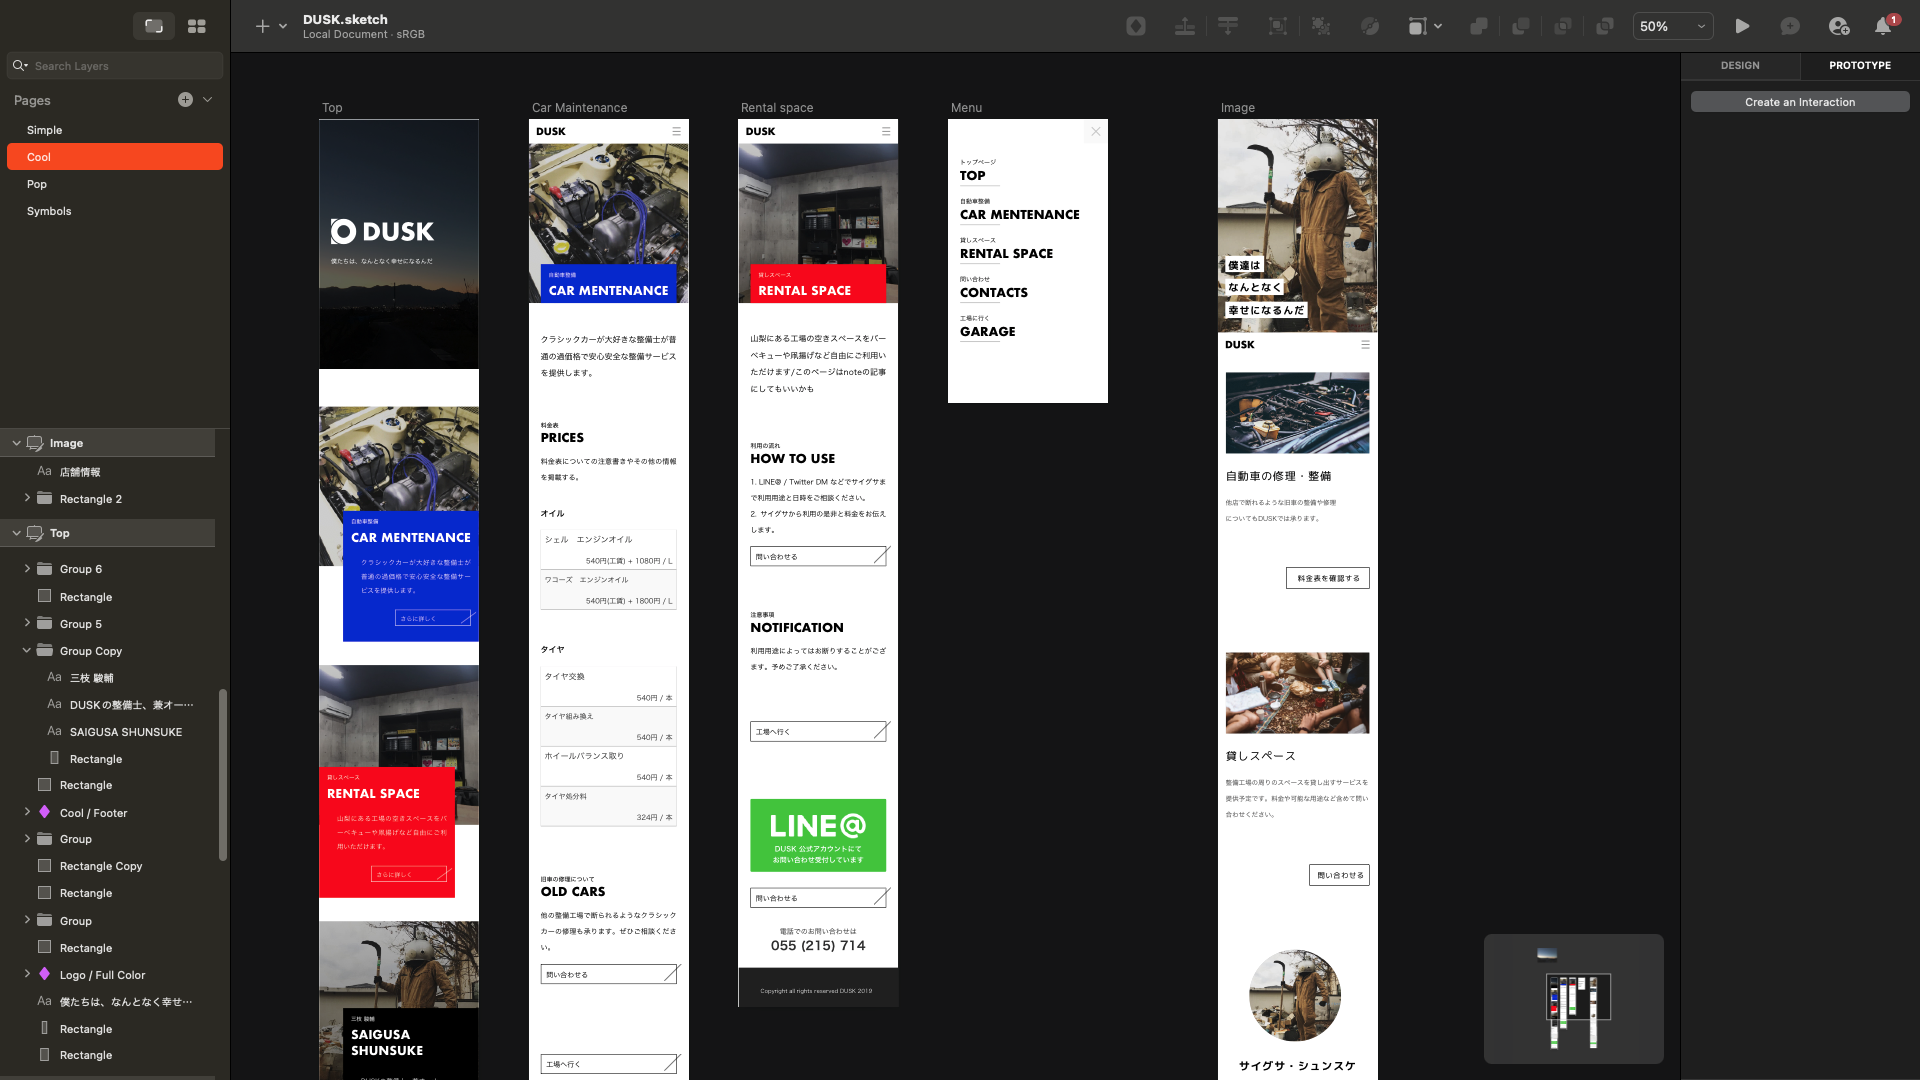Click the Preview play button

point(1742,27)
